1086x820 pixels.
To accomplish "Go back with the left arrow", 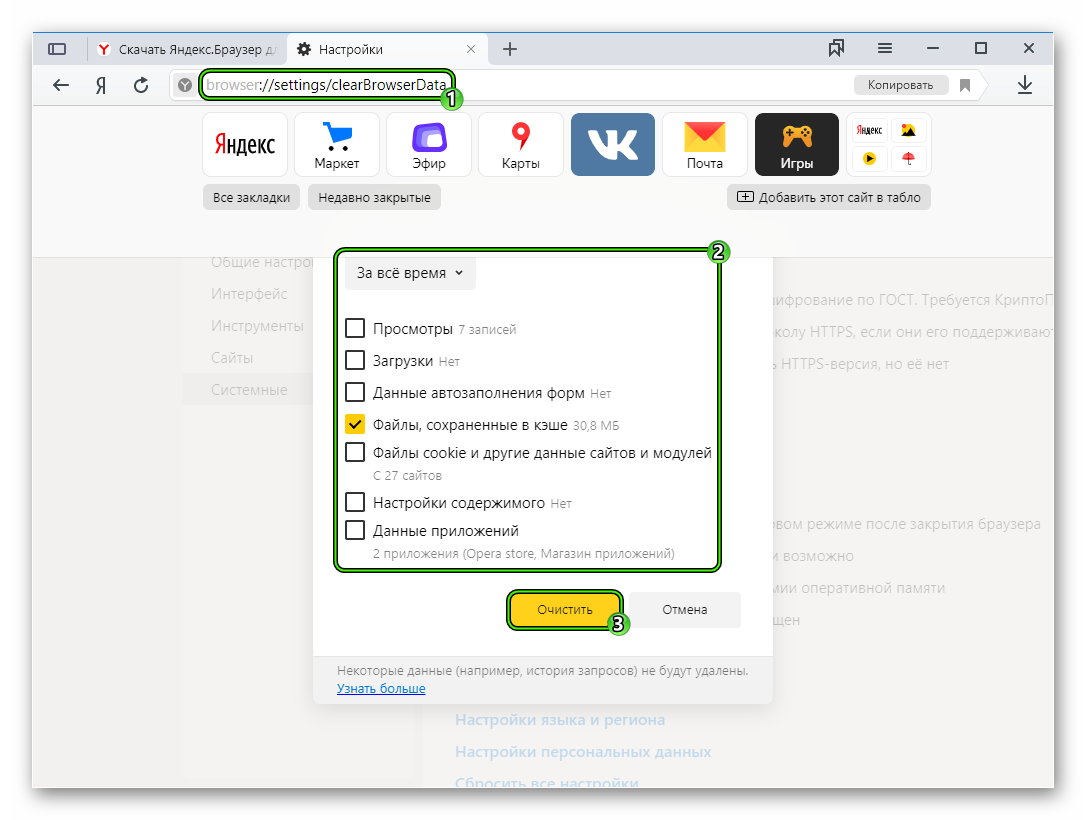I will point(61,85).
